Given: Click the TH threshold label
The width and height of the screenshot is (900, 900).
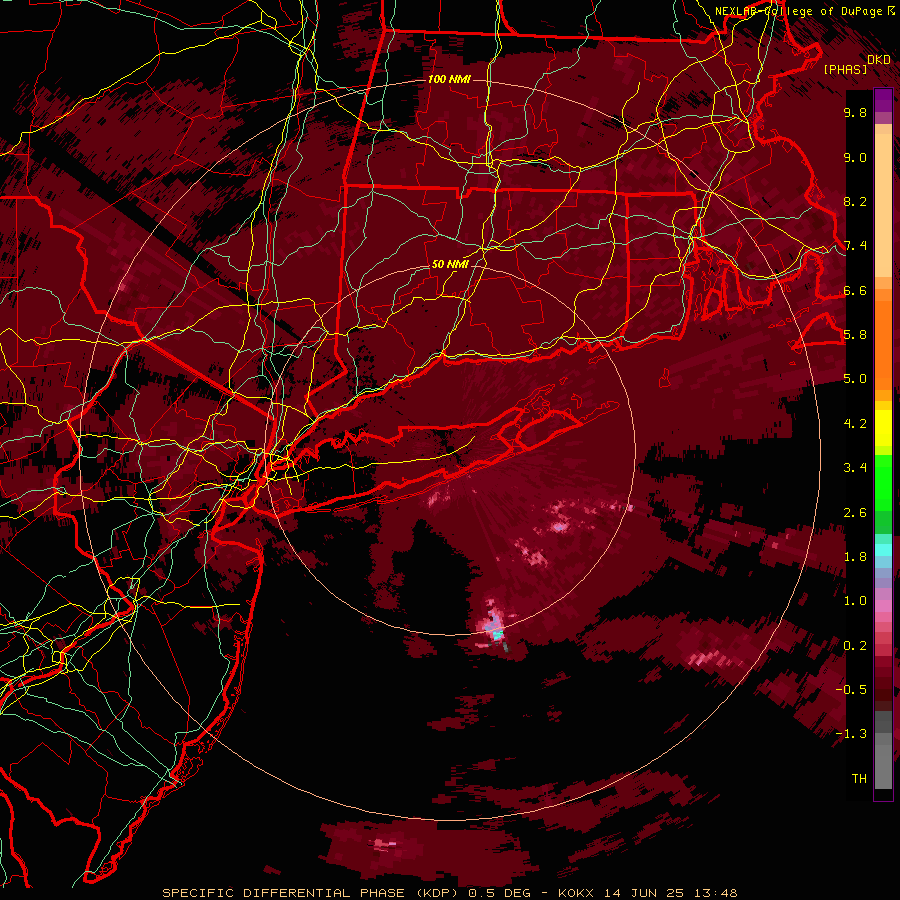Looking at the screenshot, I should tap(859, 779).
